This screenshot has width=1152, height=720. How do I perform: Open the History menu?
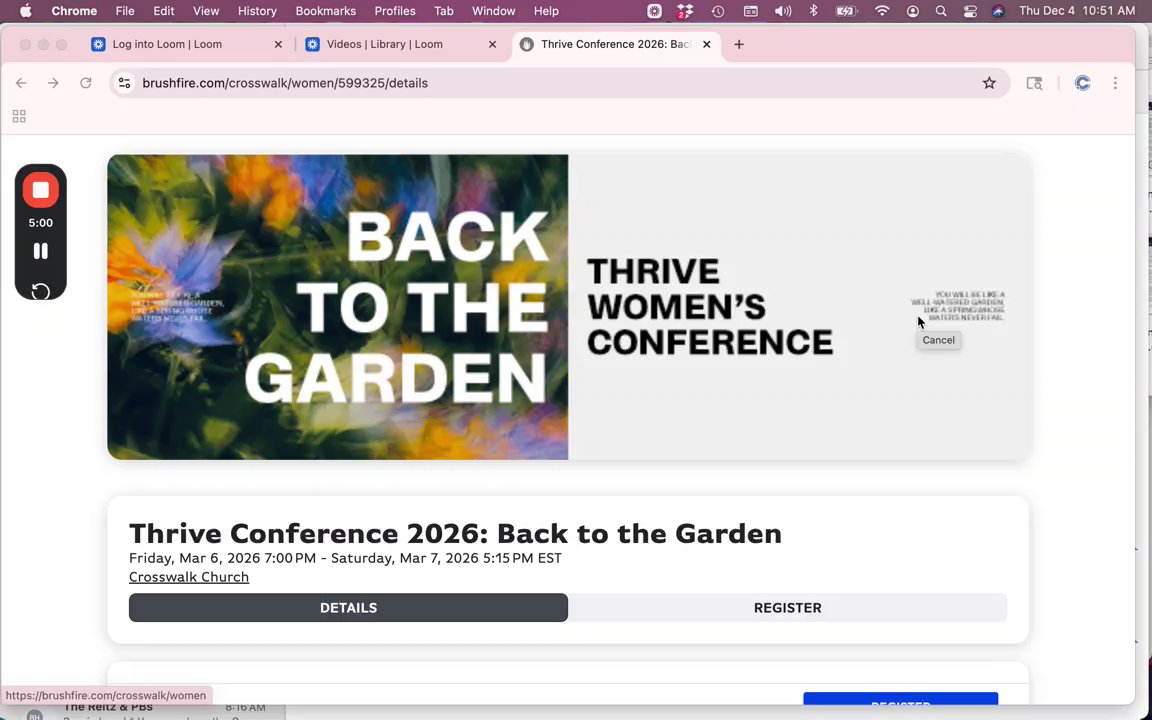257,11
